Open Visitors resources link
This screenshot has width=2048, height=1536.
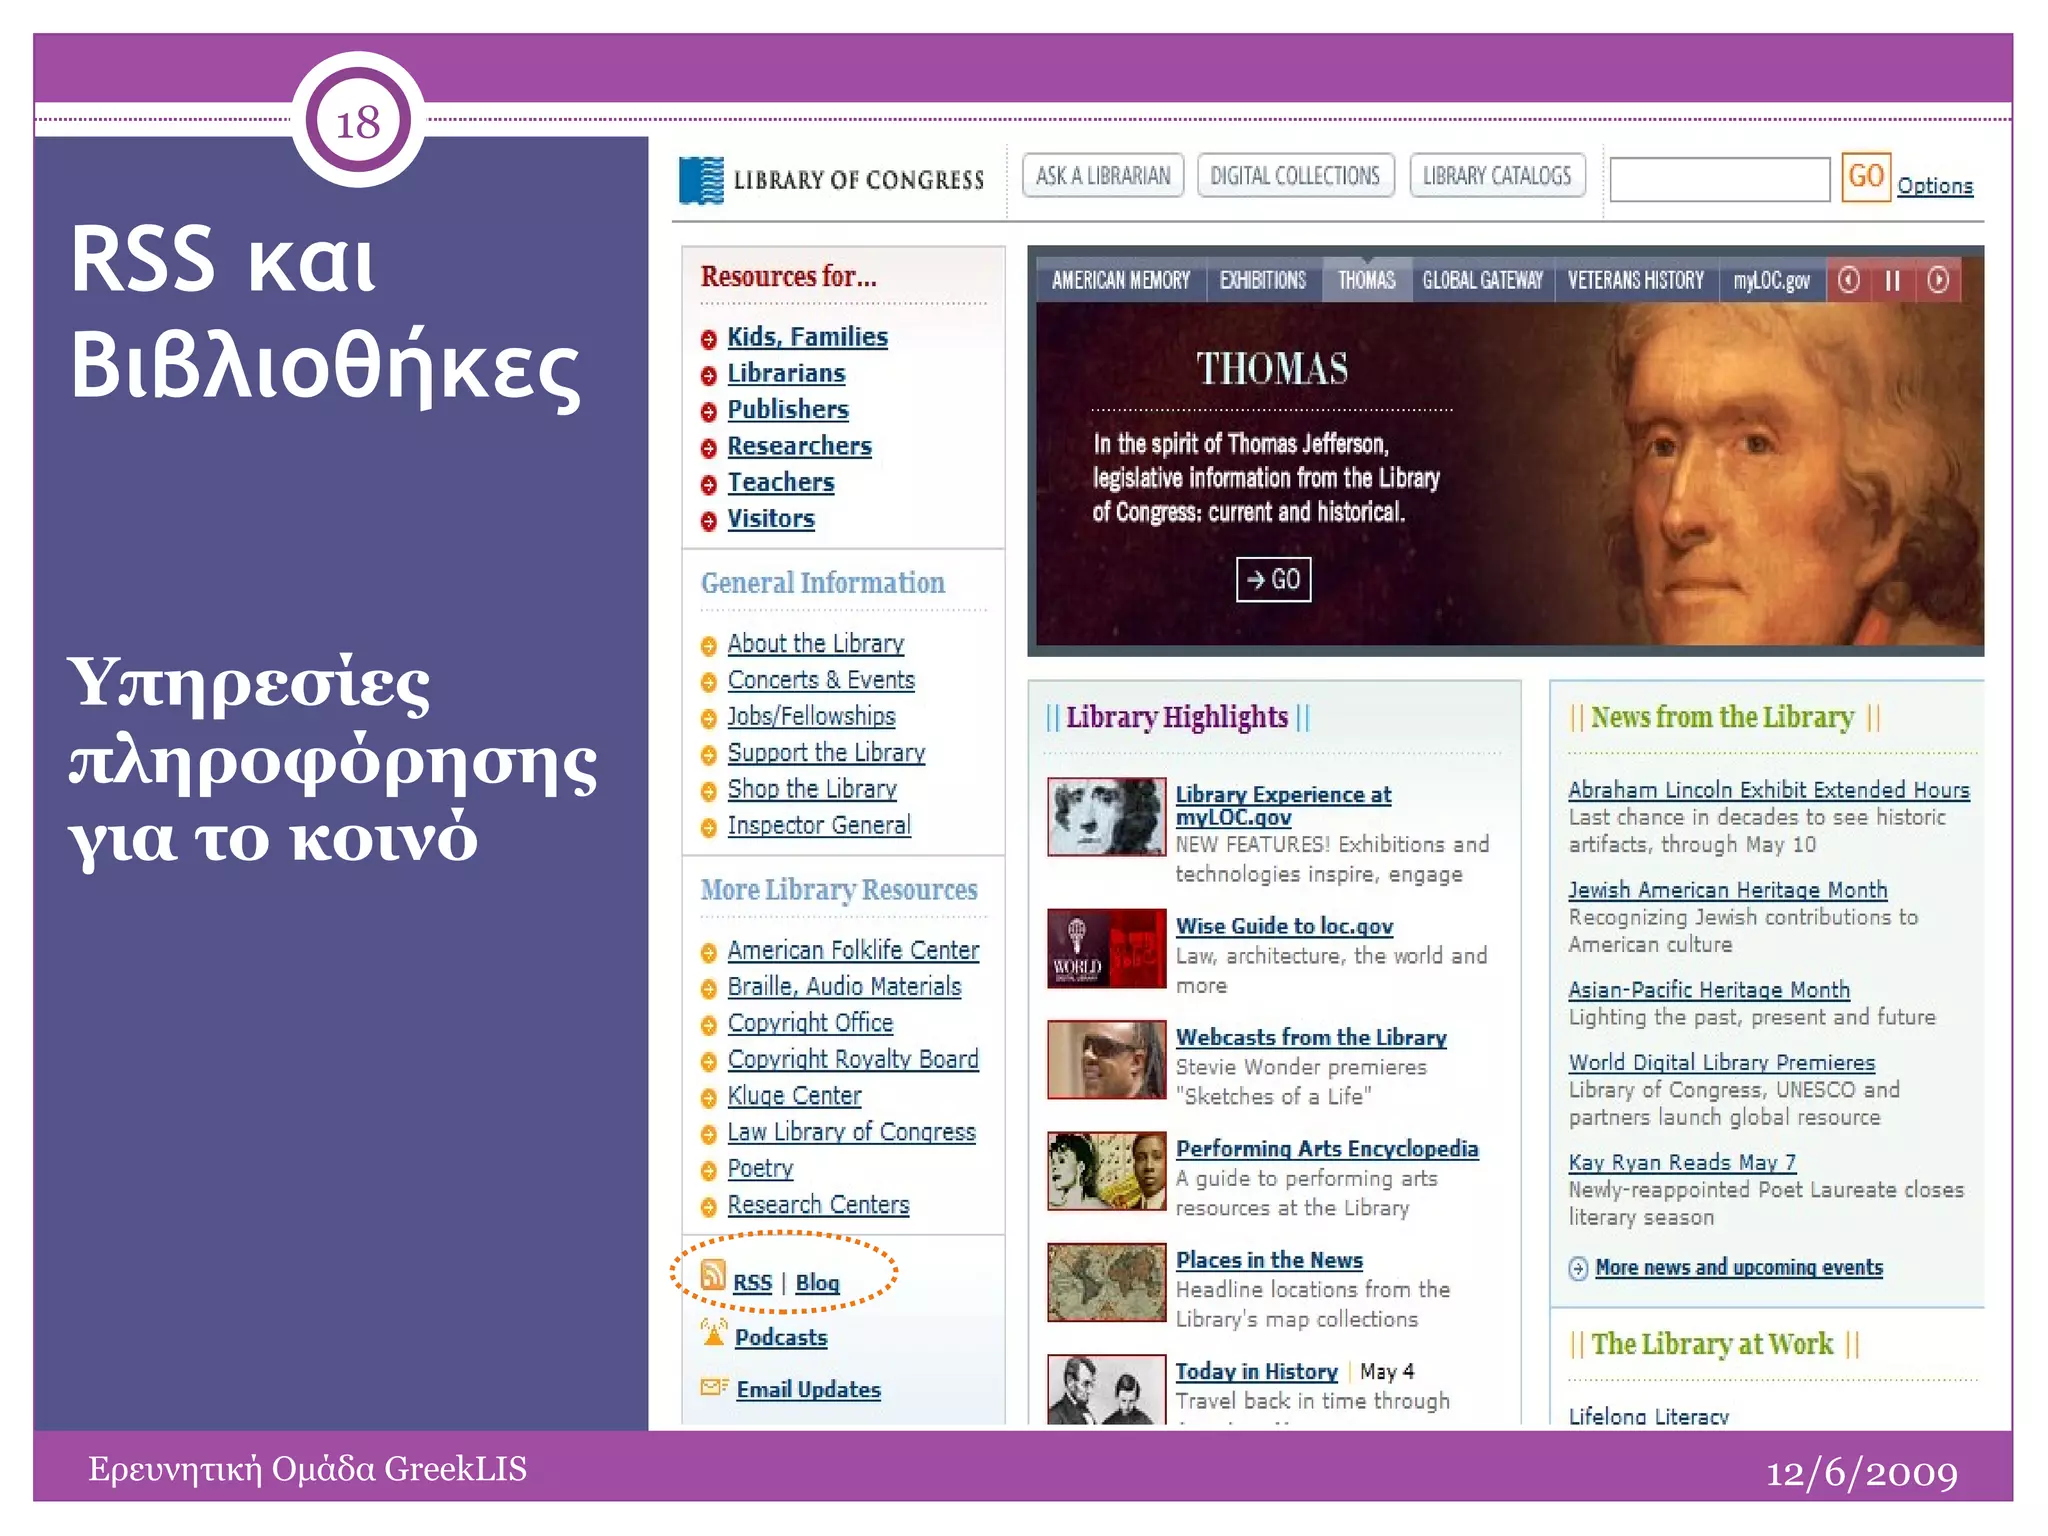tap(771, 519)
